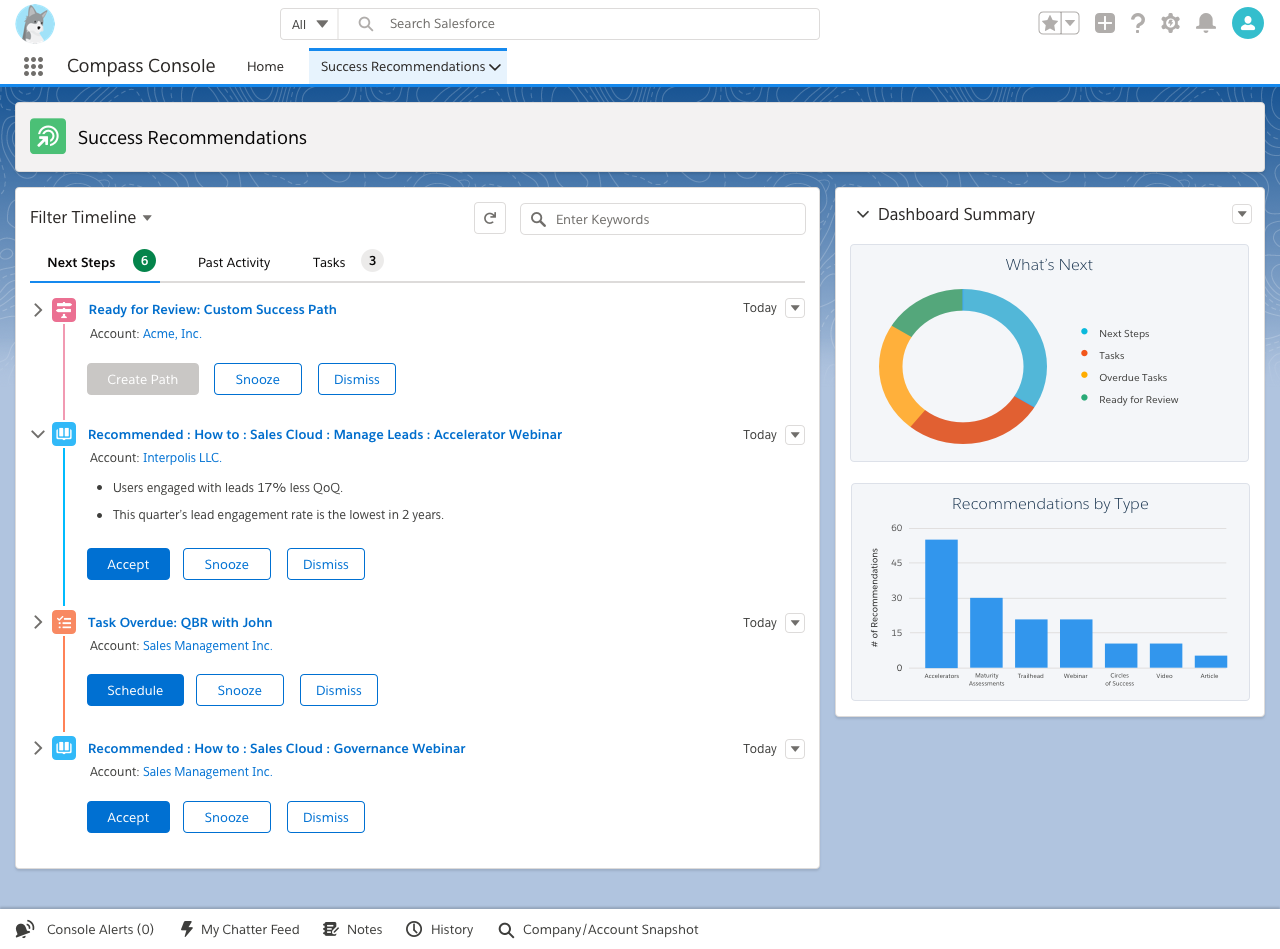Schedule the QBR with John task

[135, 690]
